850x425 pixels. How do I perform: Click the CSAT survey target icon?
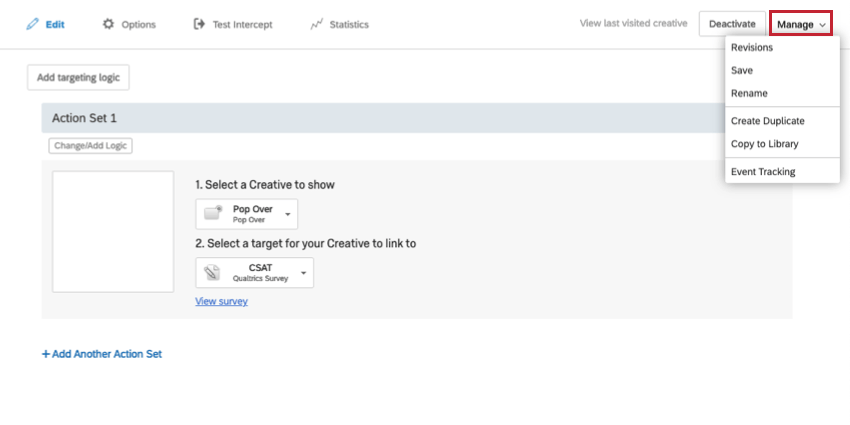point(212,273)
